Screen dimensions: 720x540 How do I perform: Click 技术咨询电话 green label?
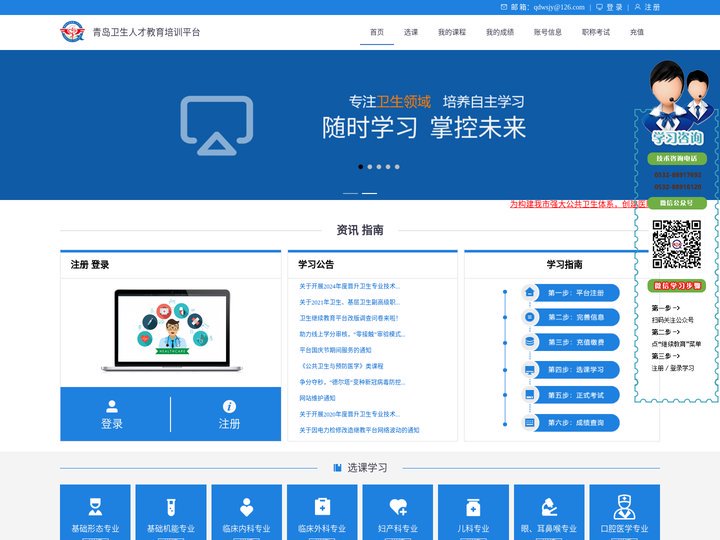(x=677, y=158)
